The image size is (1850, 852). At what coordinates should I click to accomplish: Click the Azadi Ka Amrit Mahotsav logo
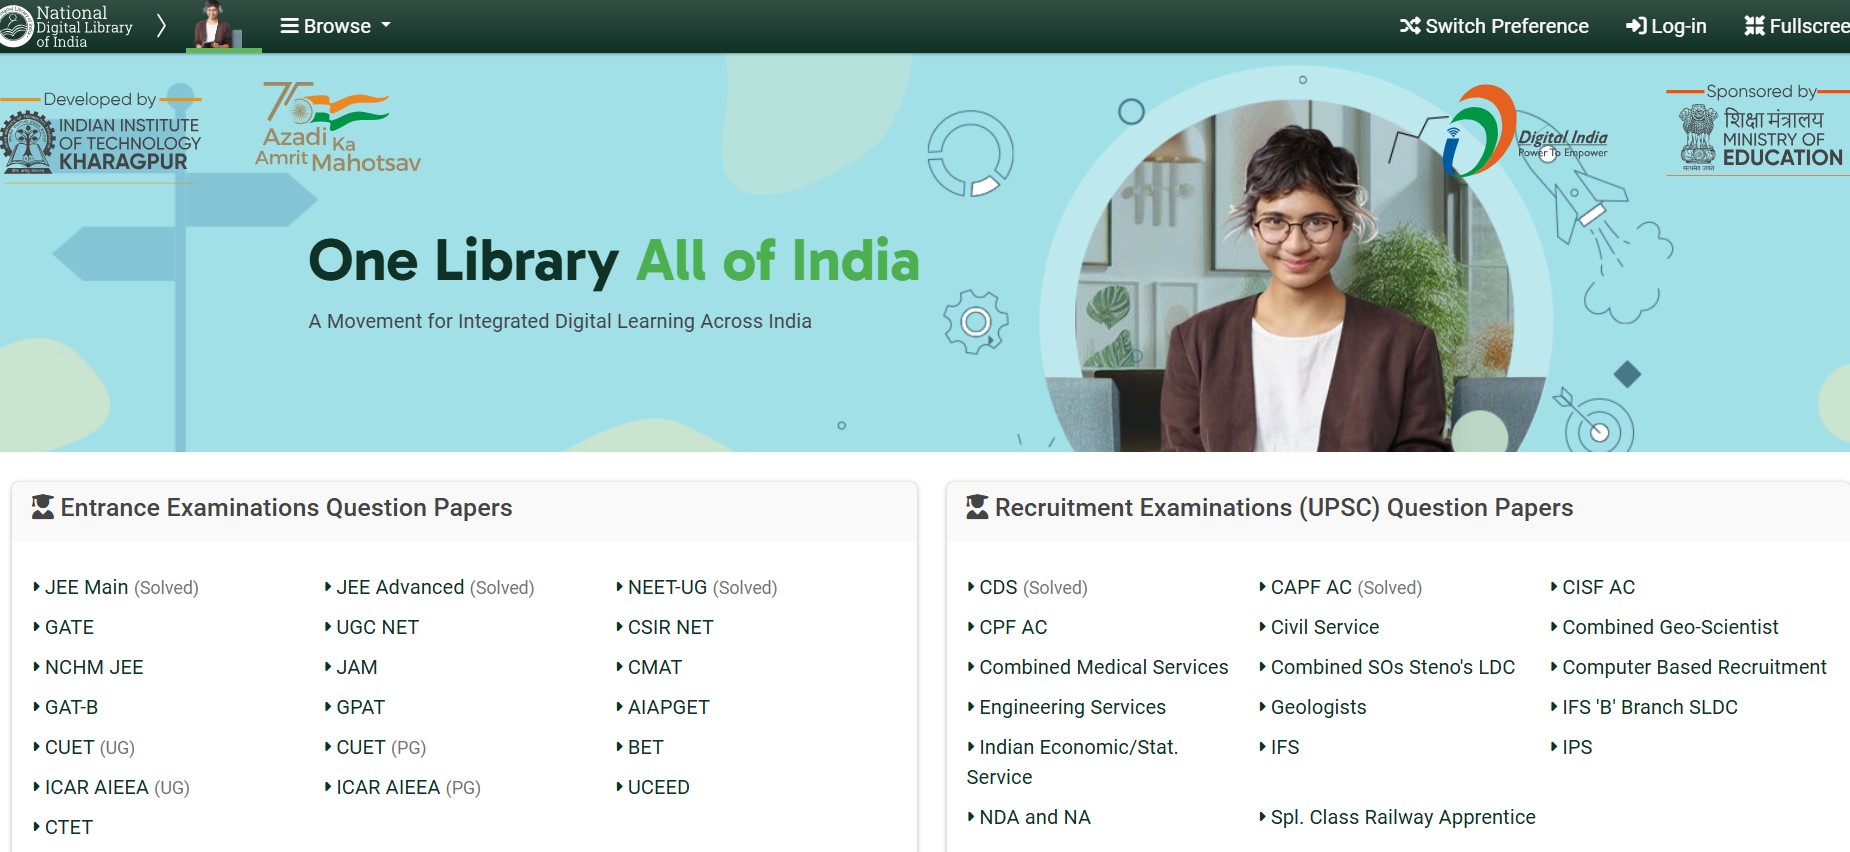click(336, 128)
